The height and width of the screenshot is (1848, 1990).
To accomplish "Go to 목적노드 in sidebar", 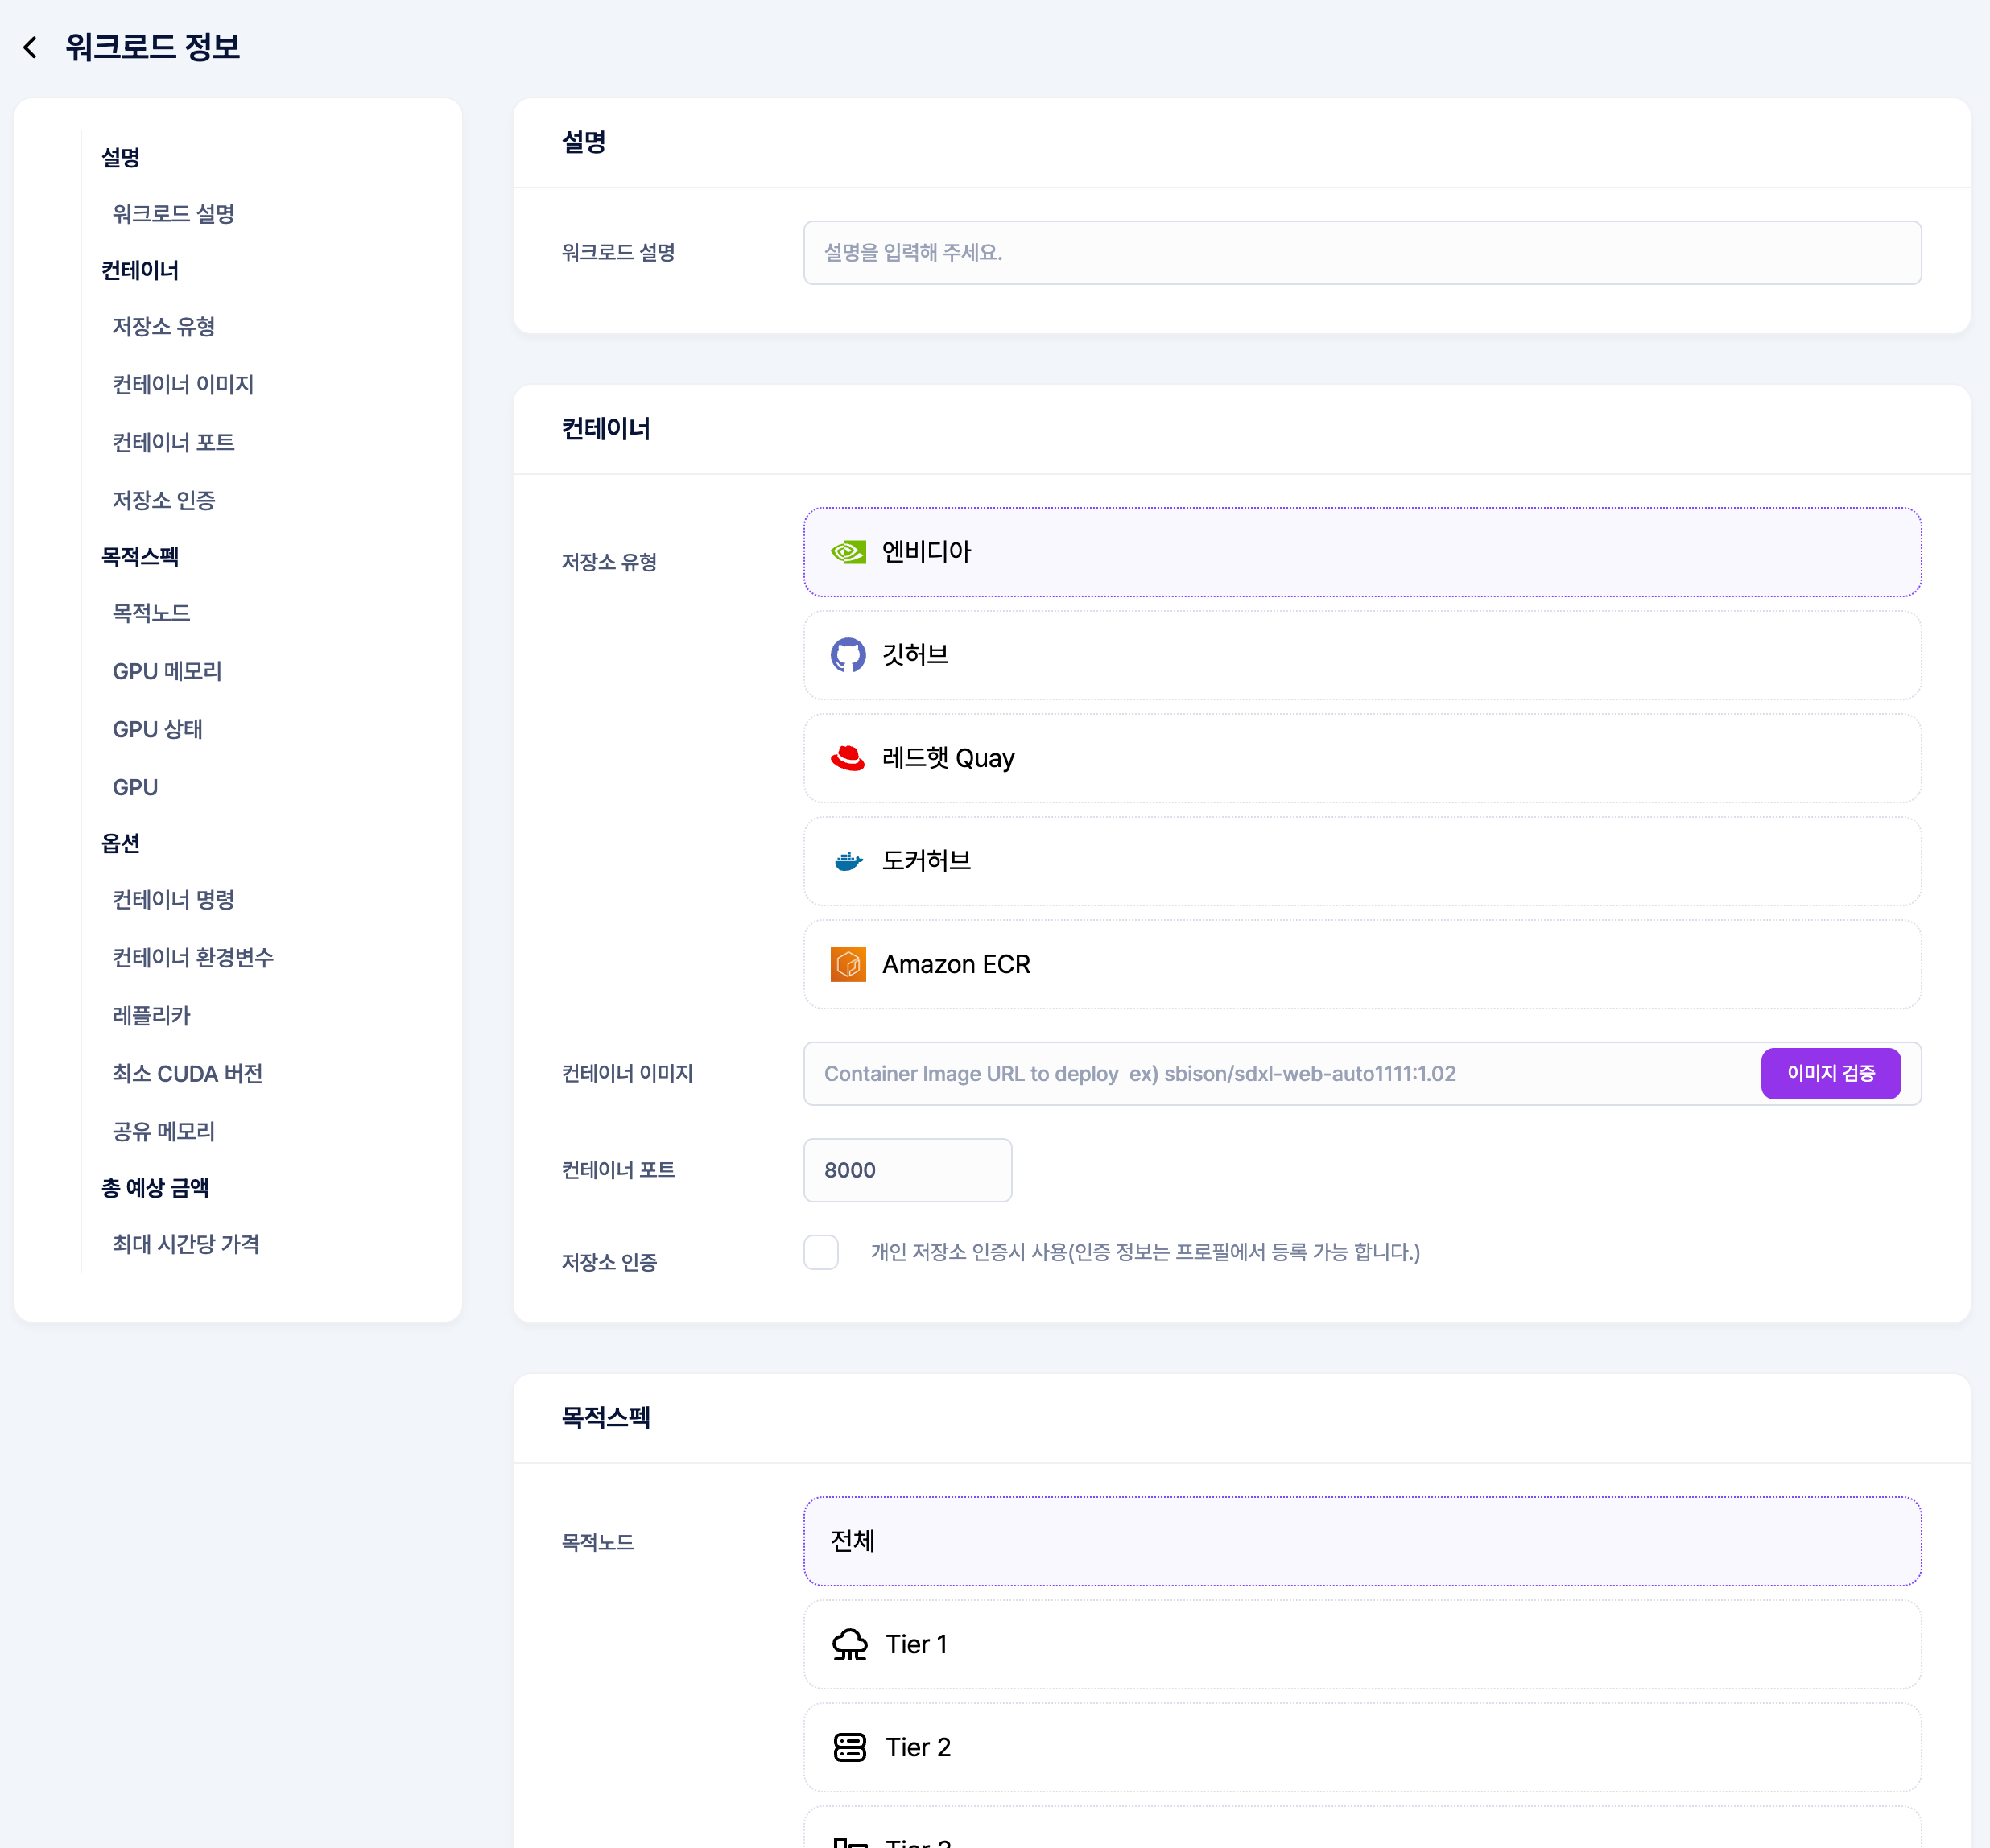I will 151,613.
